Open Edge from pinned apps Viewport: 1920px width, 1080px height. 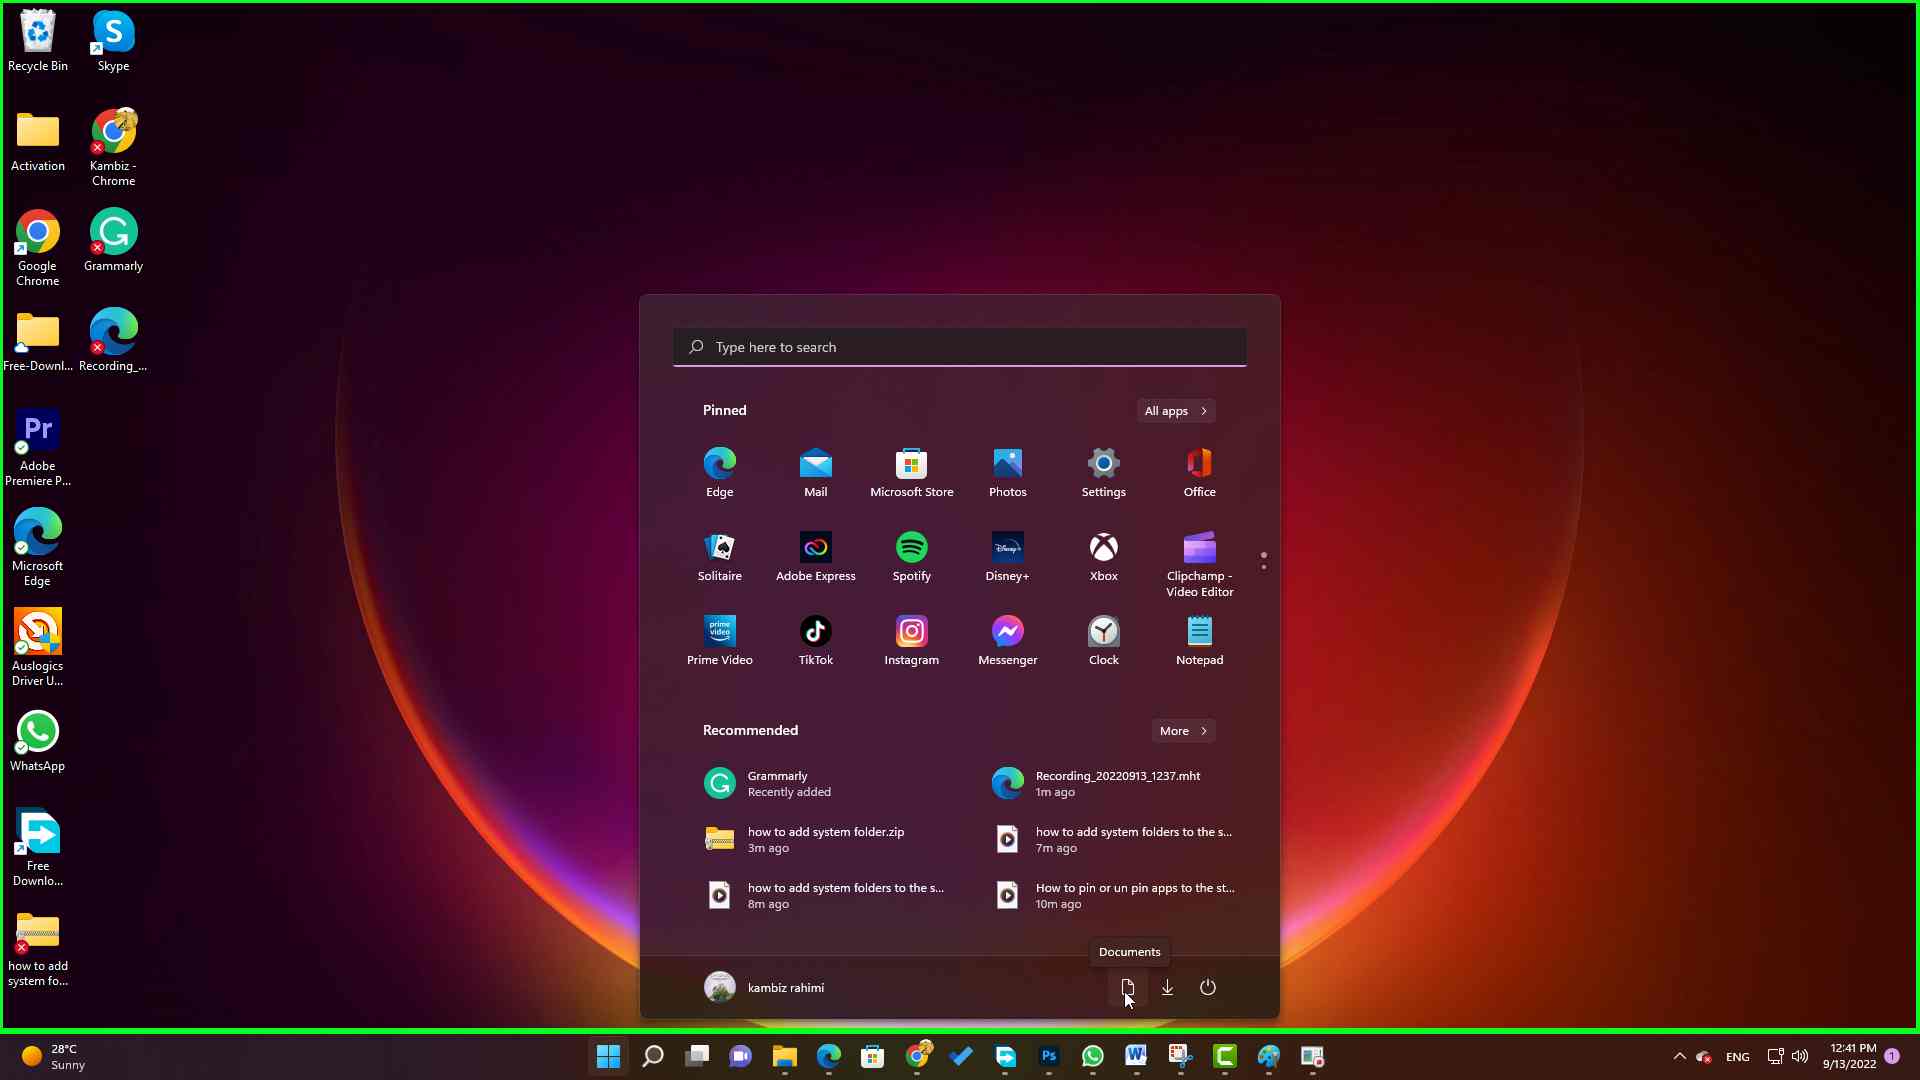pos(720,473)
